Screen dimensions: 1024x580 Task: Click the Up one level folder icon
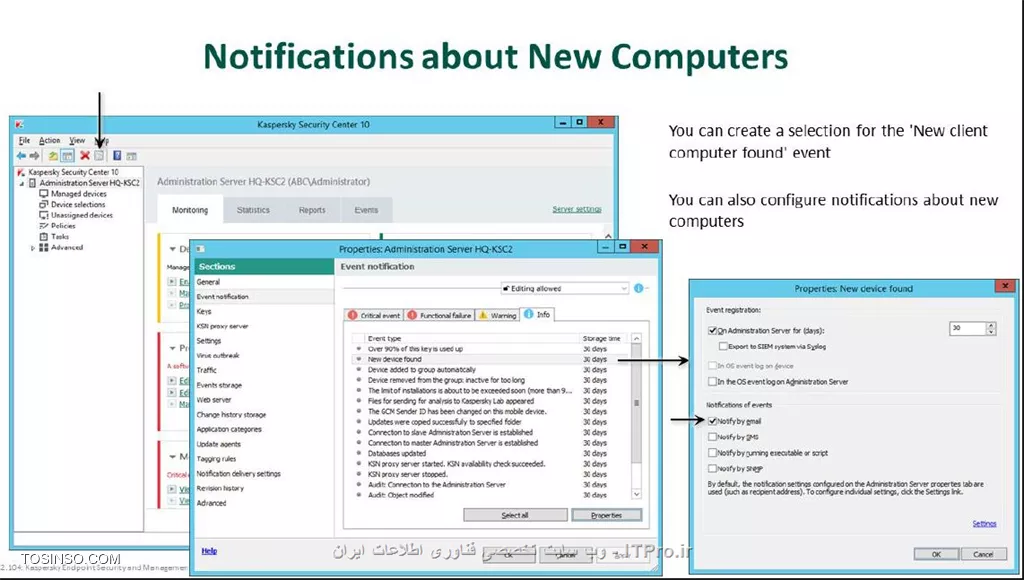53,155
